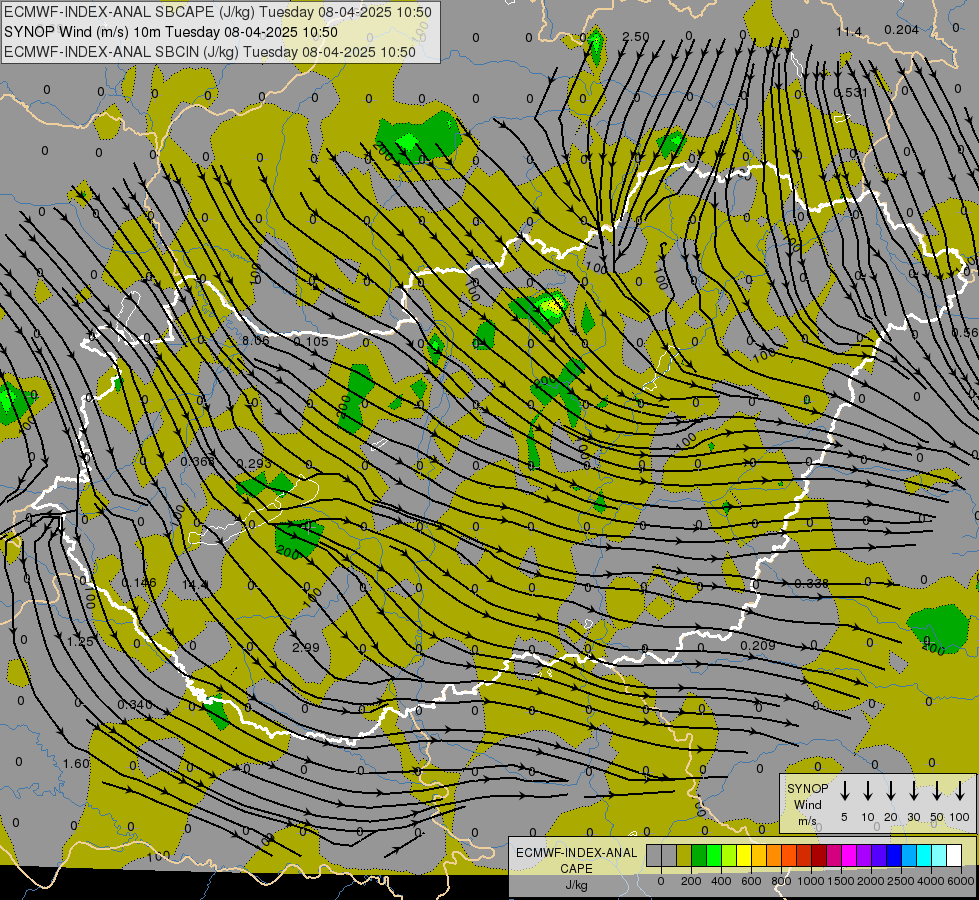The height and width of the screenshot is (900, 979).
Task: Click the wind arrow above the 20 label
Action: [x=890, y=791]
